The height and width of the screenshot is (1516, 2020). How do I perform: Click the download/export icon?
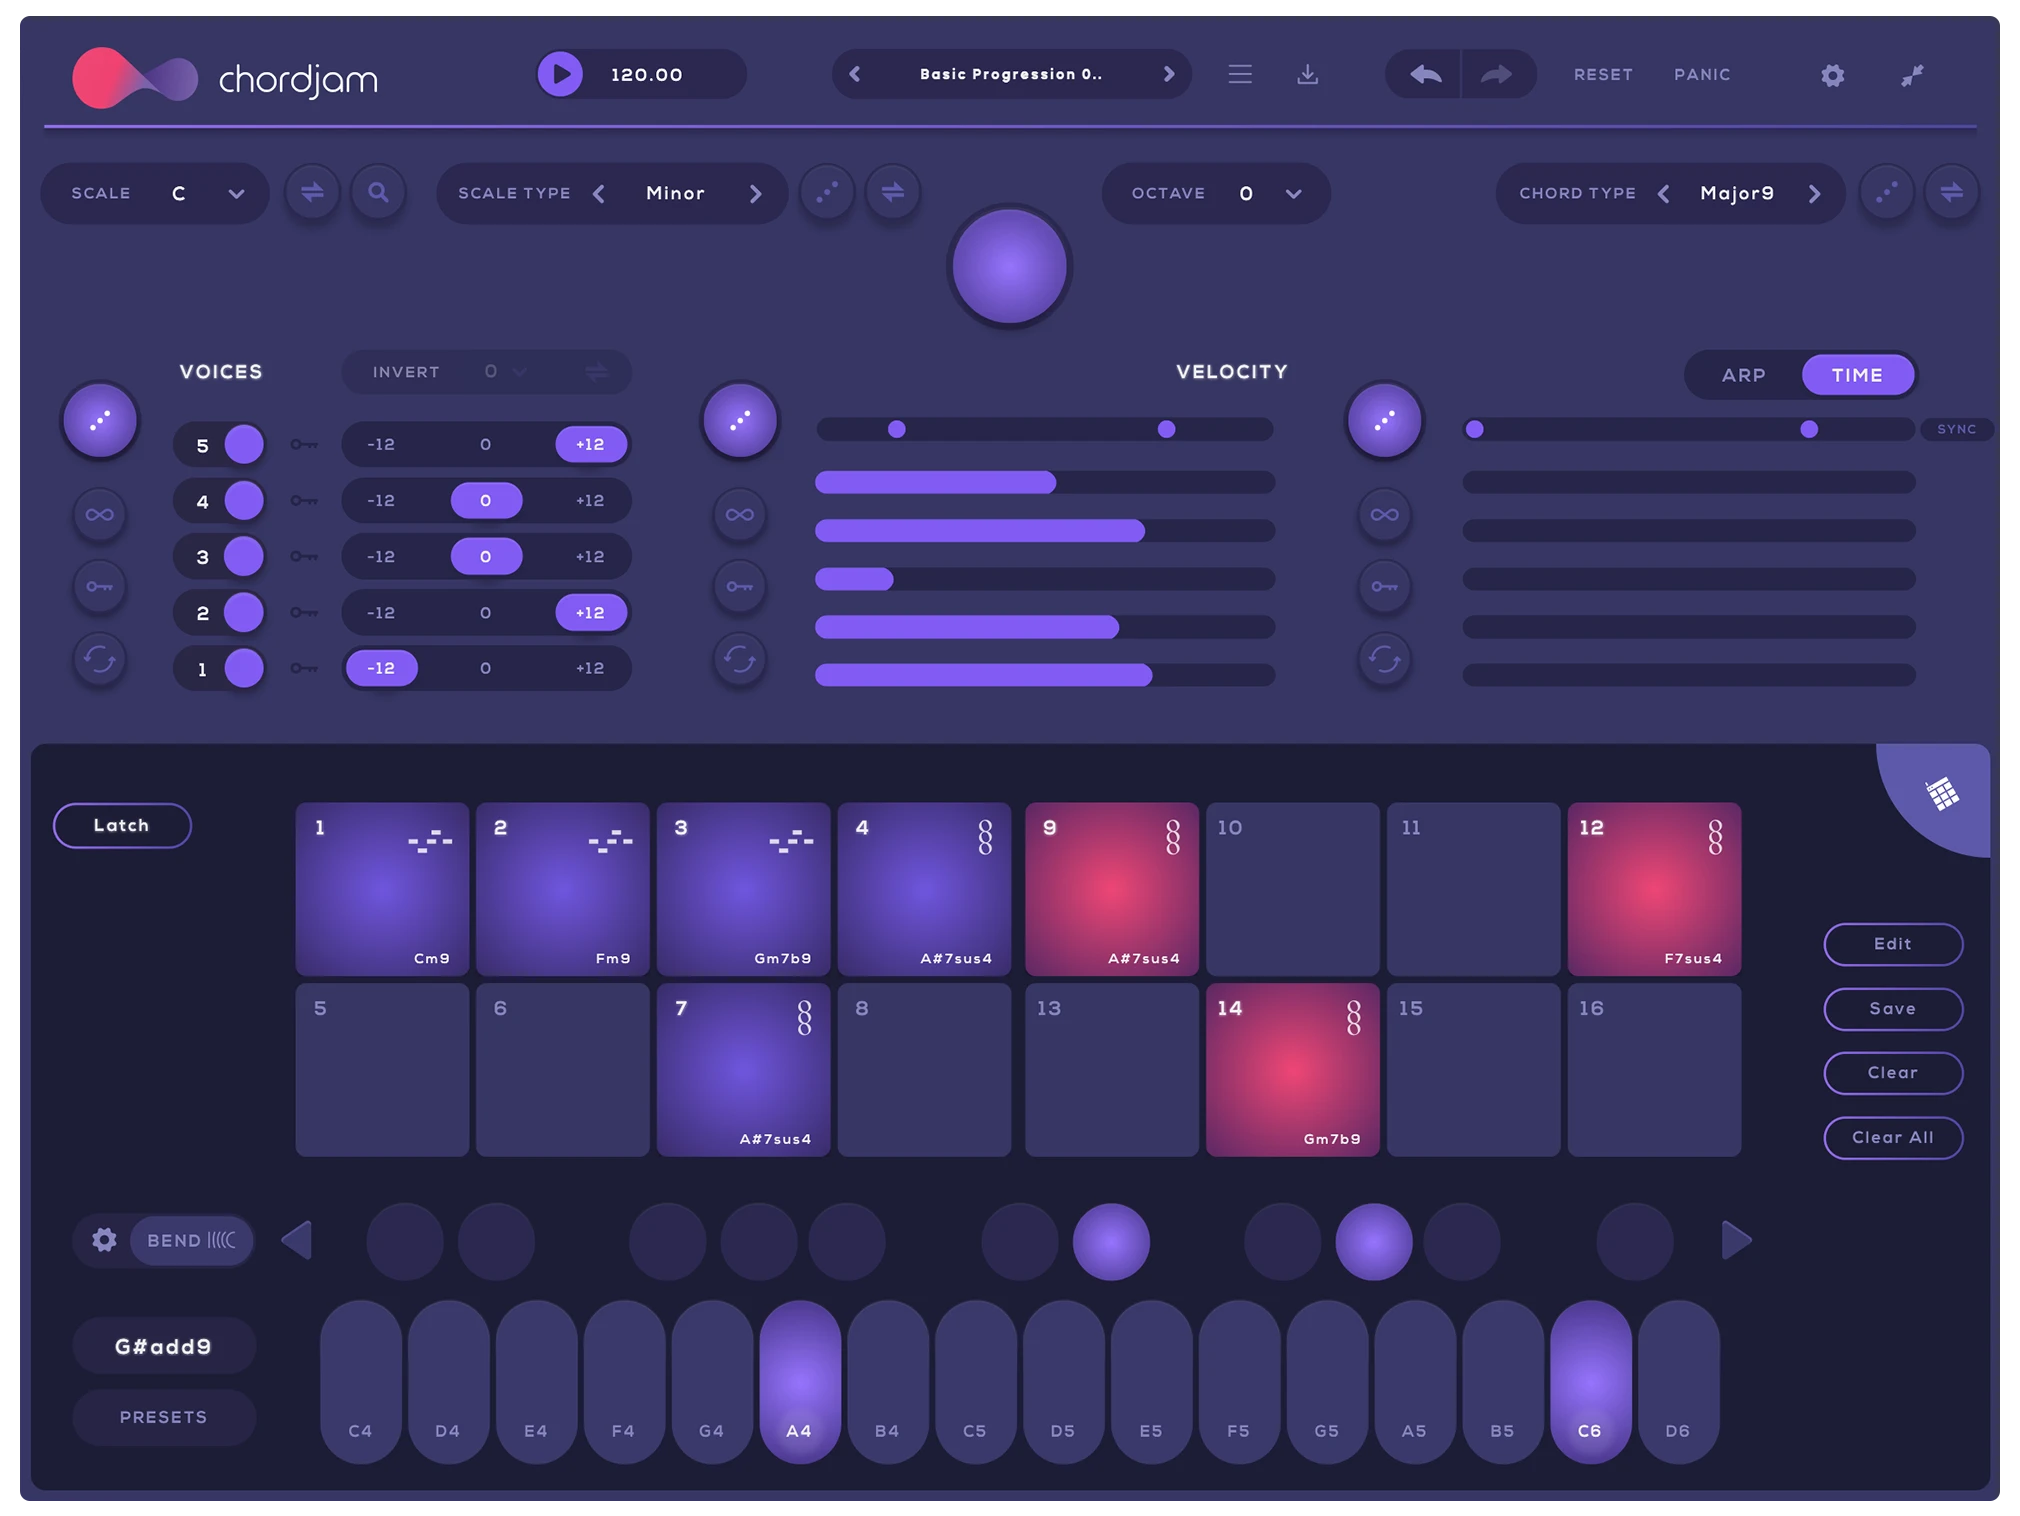(1307, 74)
